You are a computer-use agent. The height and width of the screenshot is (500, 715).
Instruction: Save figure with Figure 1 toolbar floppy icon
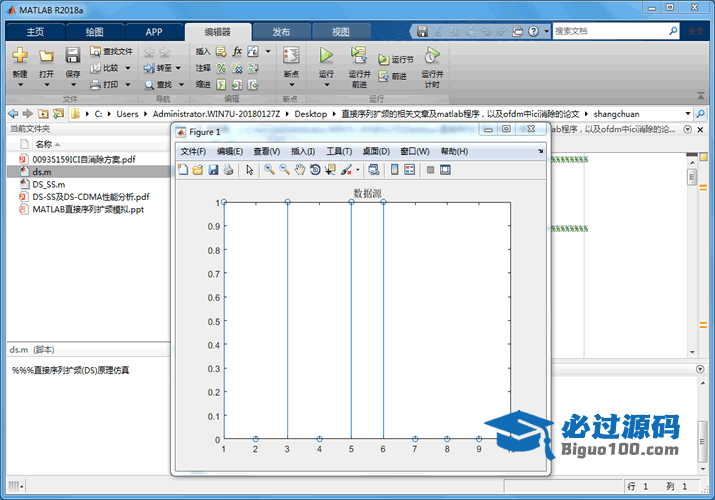[x=213, y=170]
